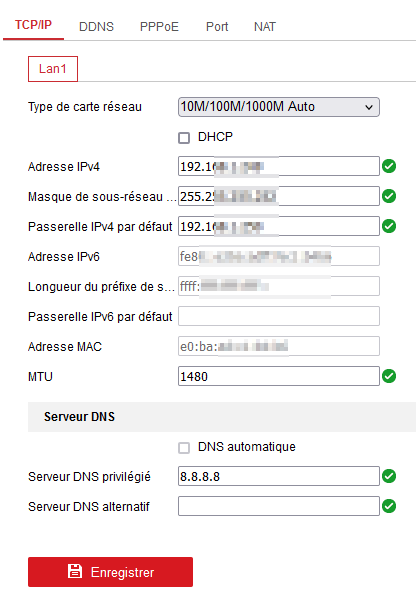This screenshot has height=614, width=416.
Task: Click the dropdown arrow of 10M/100M/1000M Auto
Action: point(369,107)
